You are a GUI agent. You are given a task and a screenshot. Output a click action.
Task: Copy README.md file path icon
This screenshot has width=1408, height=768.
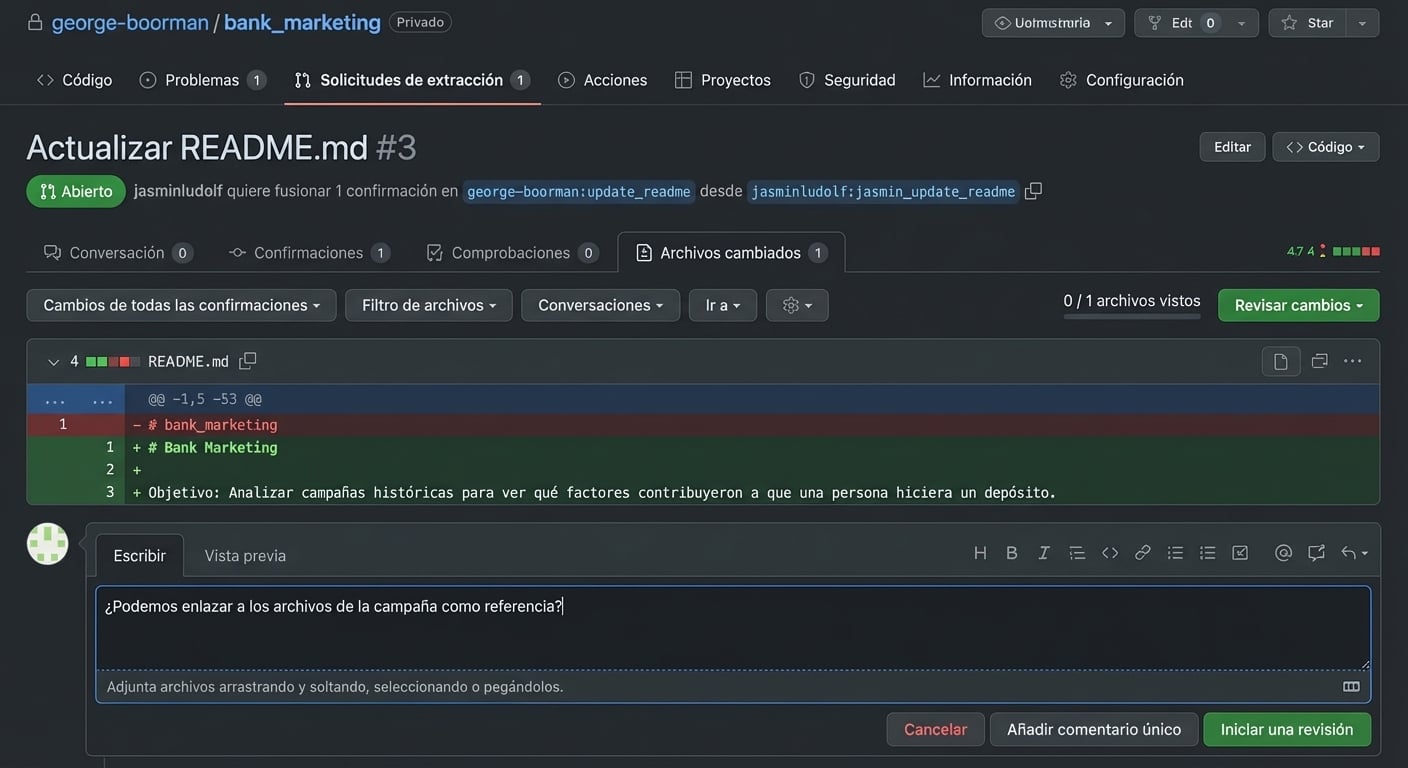[248, 361]
